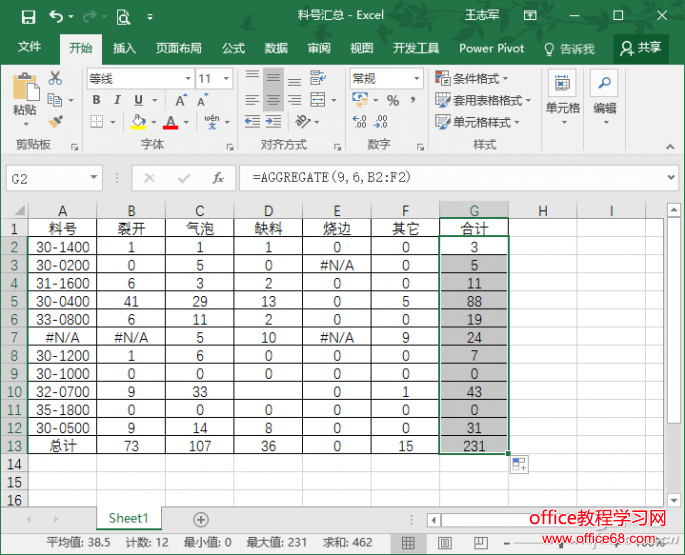Toggle Italic formatting
The width and height of the screenshot is (685, 555).
[117, 100]
